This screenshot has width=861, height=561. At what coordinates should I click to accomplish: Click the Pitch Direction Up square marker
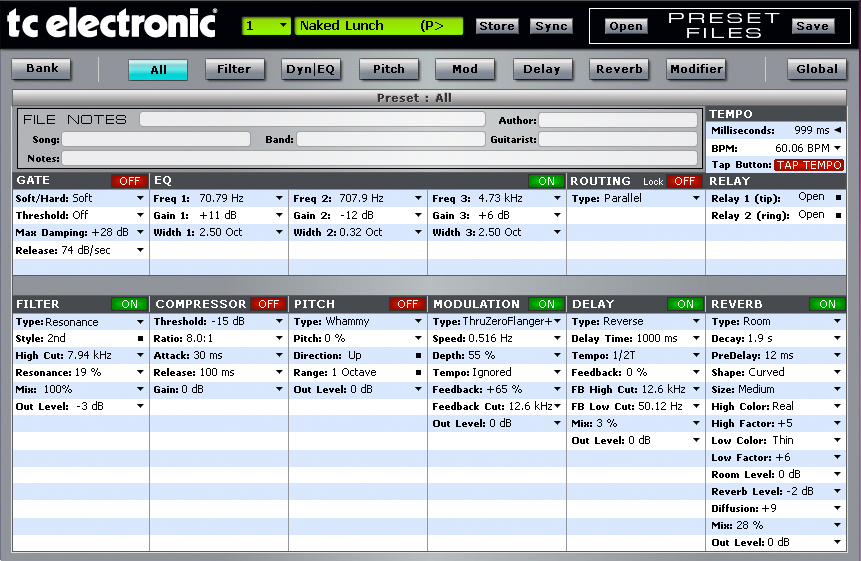pos(418,356)
